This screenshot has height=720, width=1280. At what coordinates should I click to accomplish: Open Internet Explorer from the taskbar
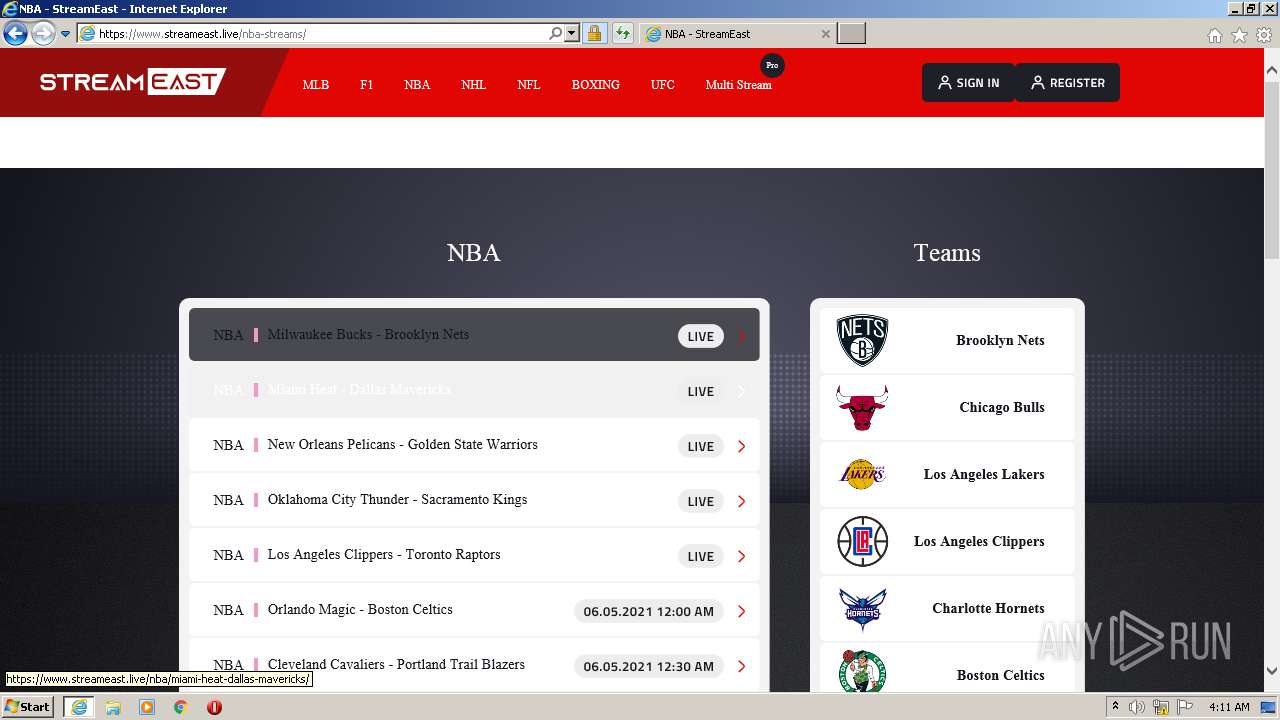coord(78,707)
